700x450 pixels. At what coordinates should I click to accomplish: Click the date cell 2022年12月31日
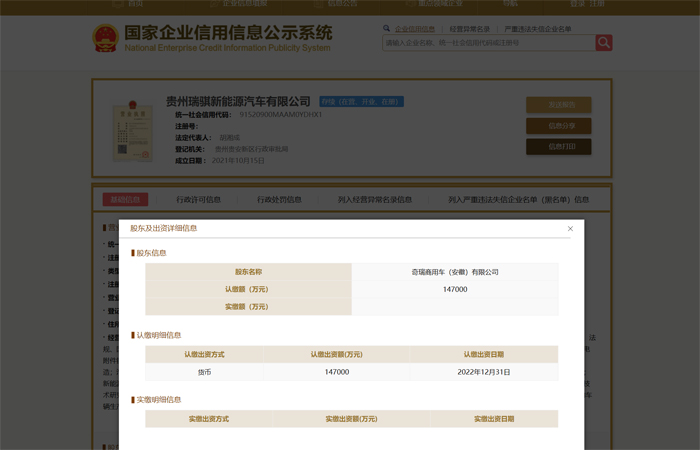click(483, 372)
